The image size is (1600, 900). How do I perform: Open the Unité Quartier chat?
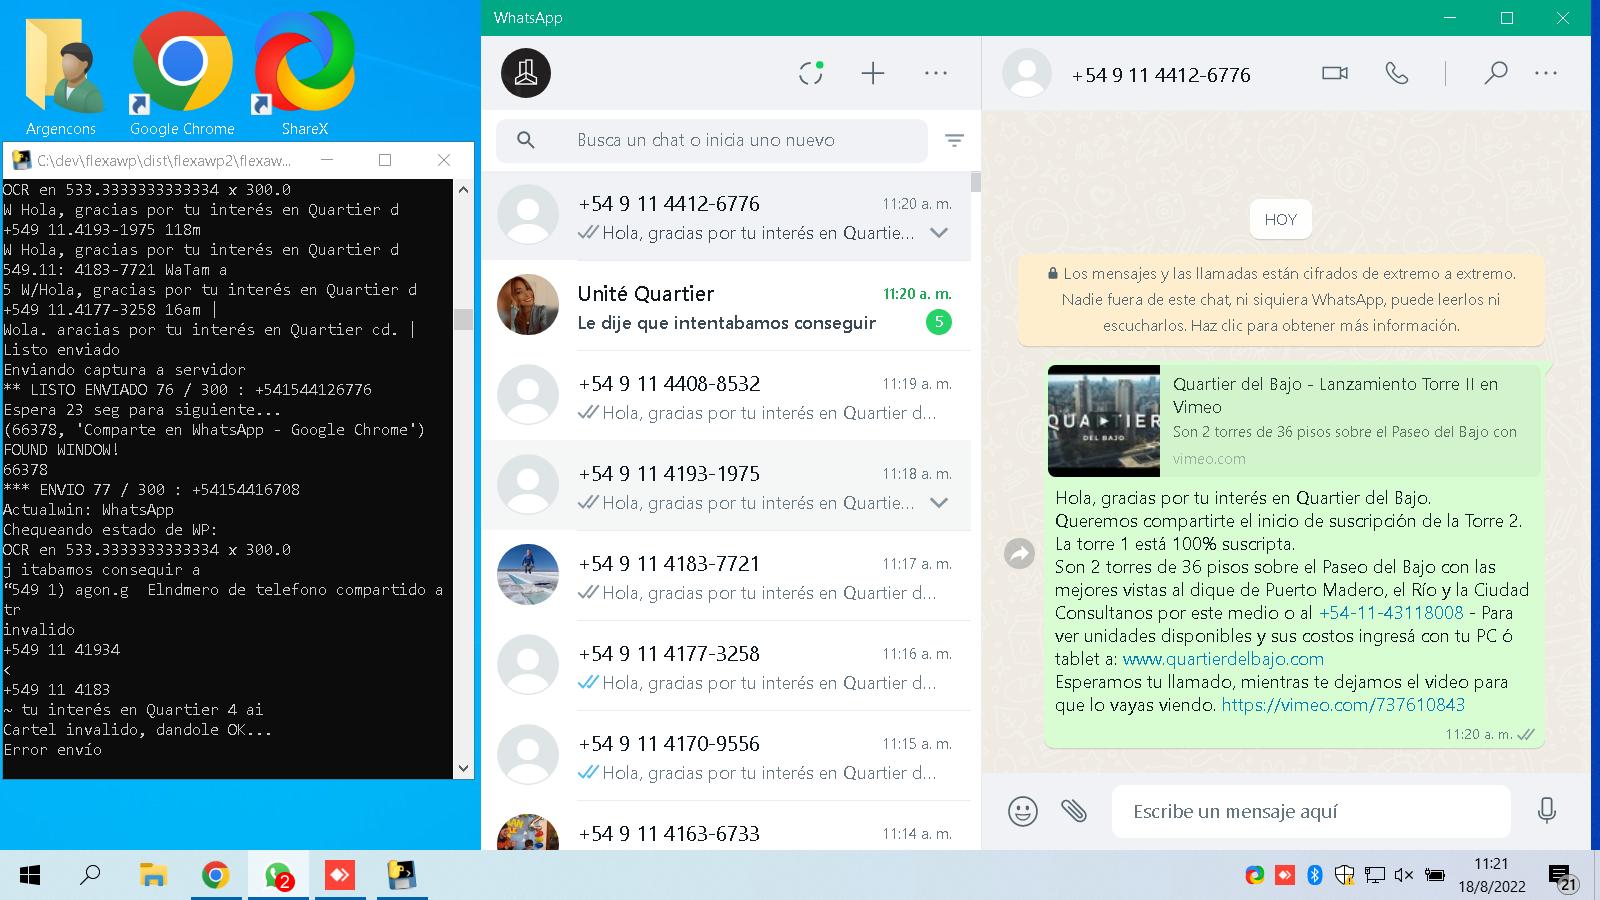(726, 305)
